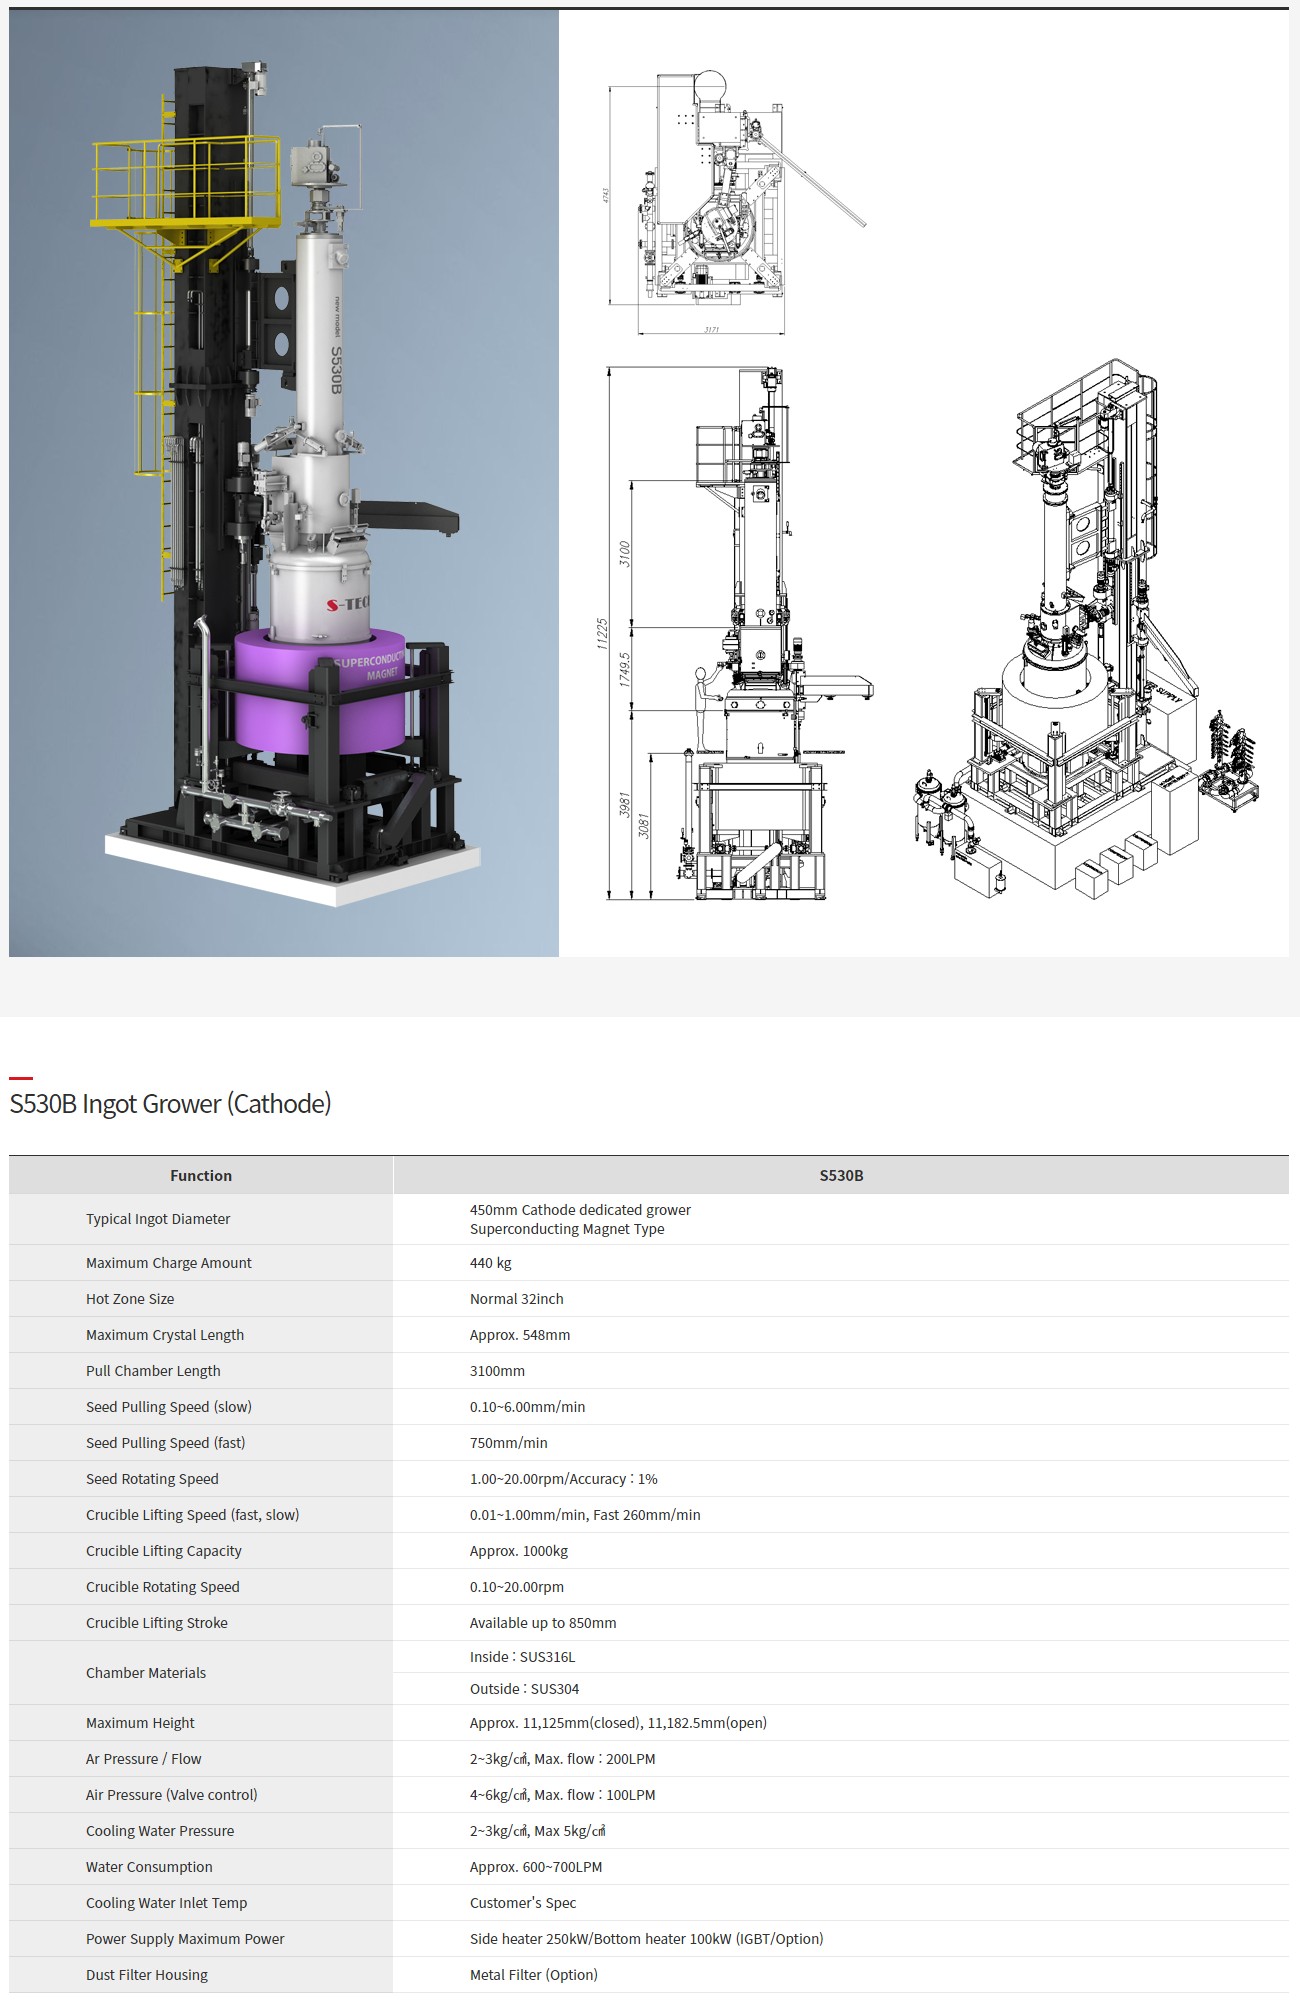Select 'Seed Pulling Speed (fast)' label

166,1443
